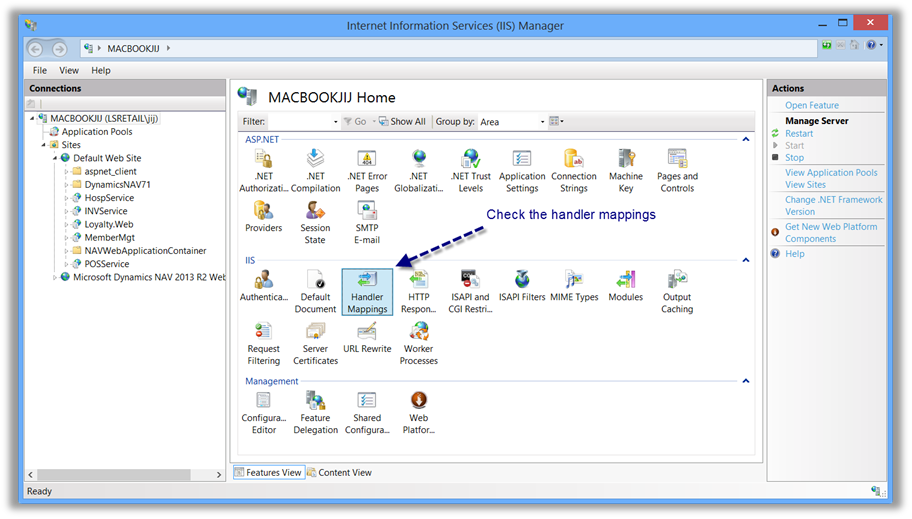Click Change .NET Framework Version link
Viewport: 912px width, 519px height.
[x=833, y=205]
